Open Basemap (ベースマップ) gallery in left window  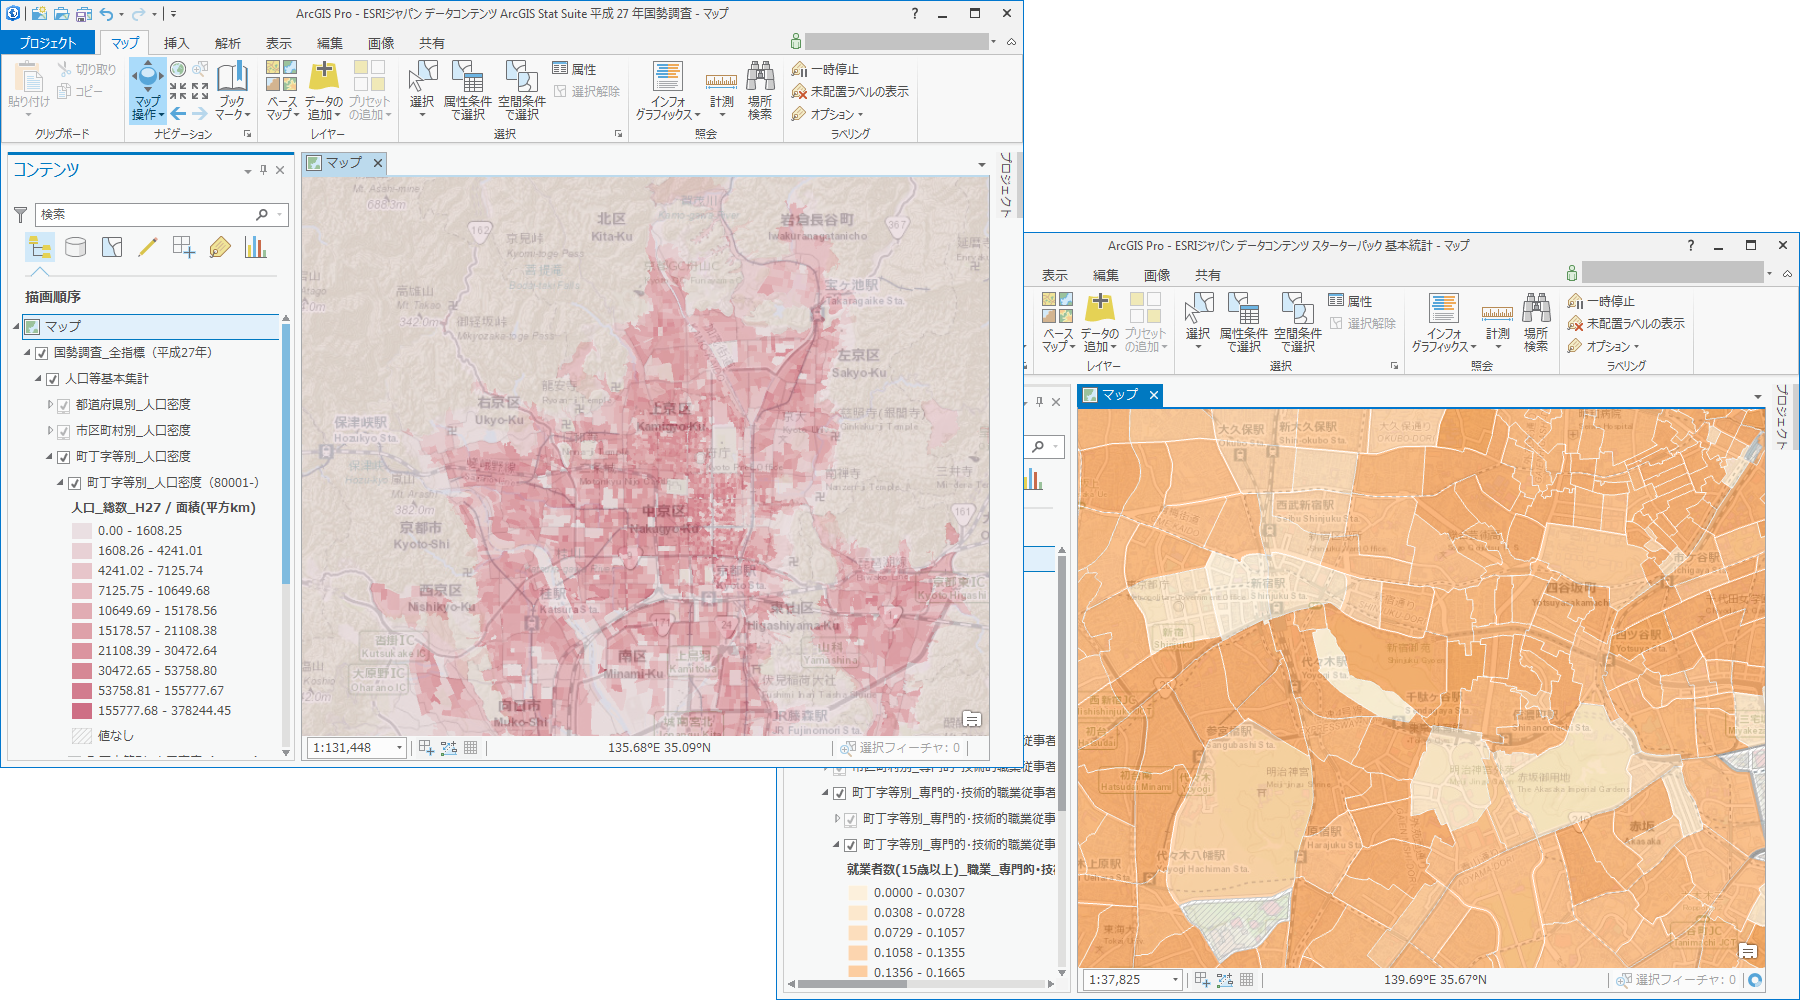pyautogui.click(x=282, y=90)
